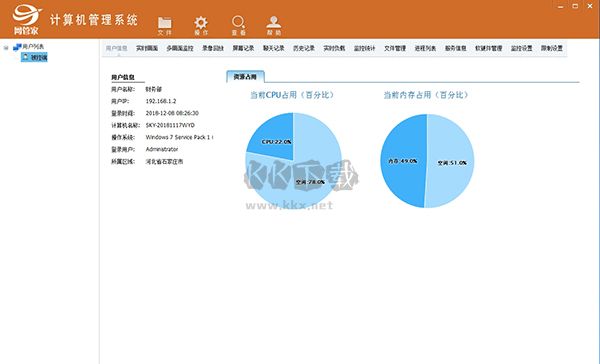Click the region value 河北省石家庄市
The image size is (600, 364).
(164, 162)
